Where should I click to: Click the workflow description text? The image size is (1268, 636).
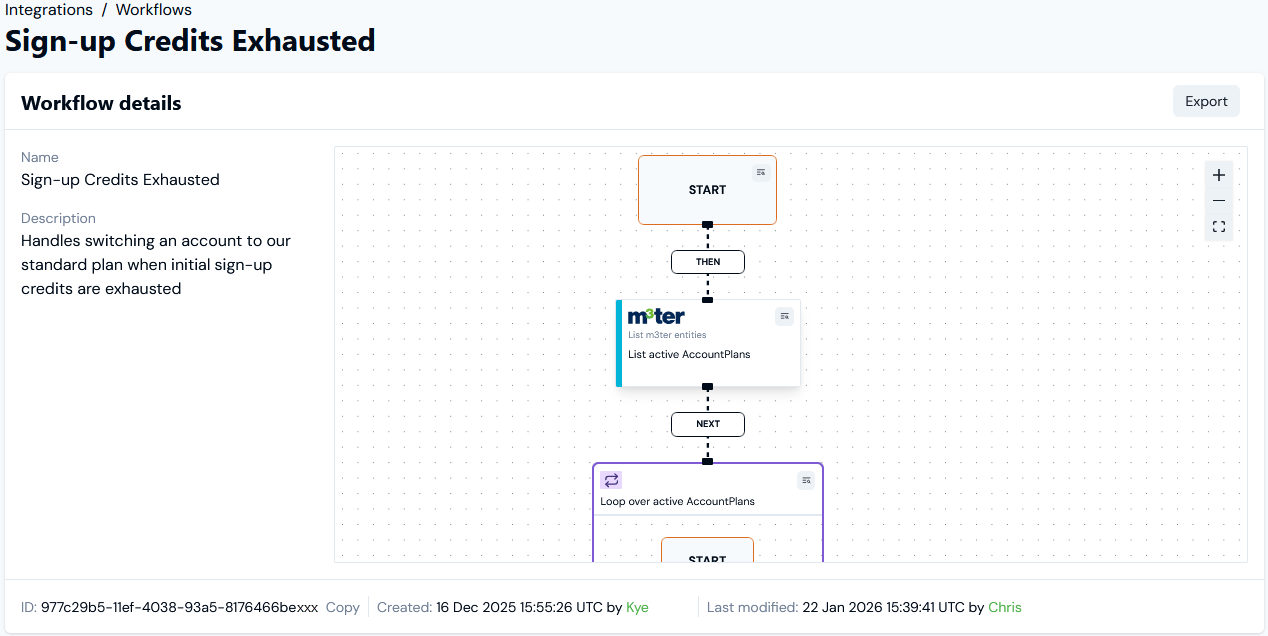click(156, 265)
